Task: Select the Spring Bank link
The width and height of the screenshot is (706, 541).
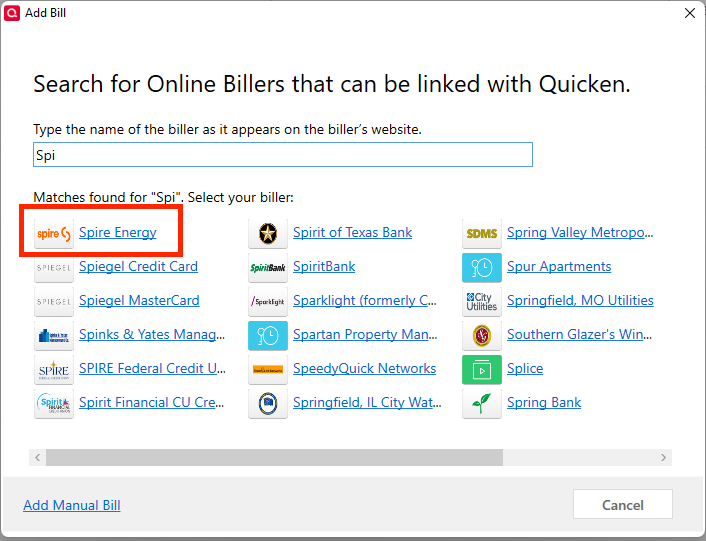Action: point(544,402)
